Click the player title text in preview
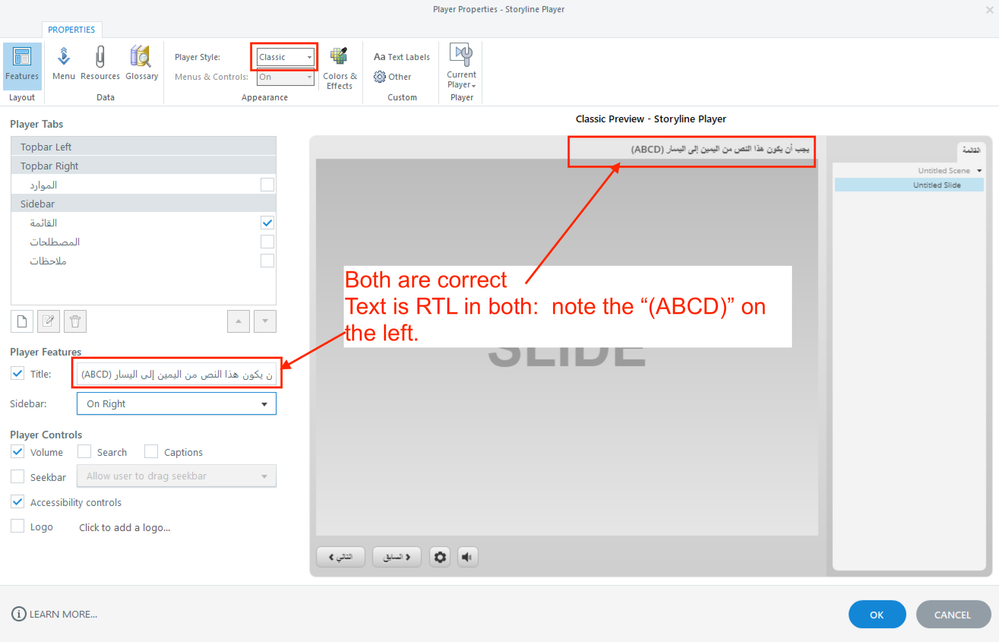The image size is (999, 642). click(720, 149)
